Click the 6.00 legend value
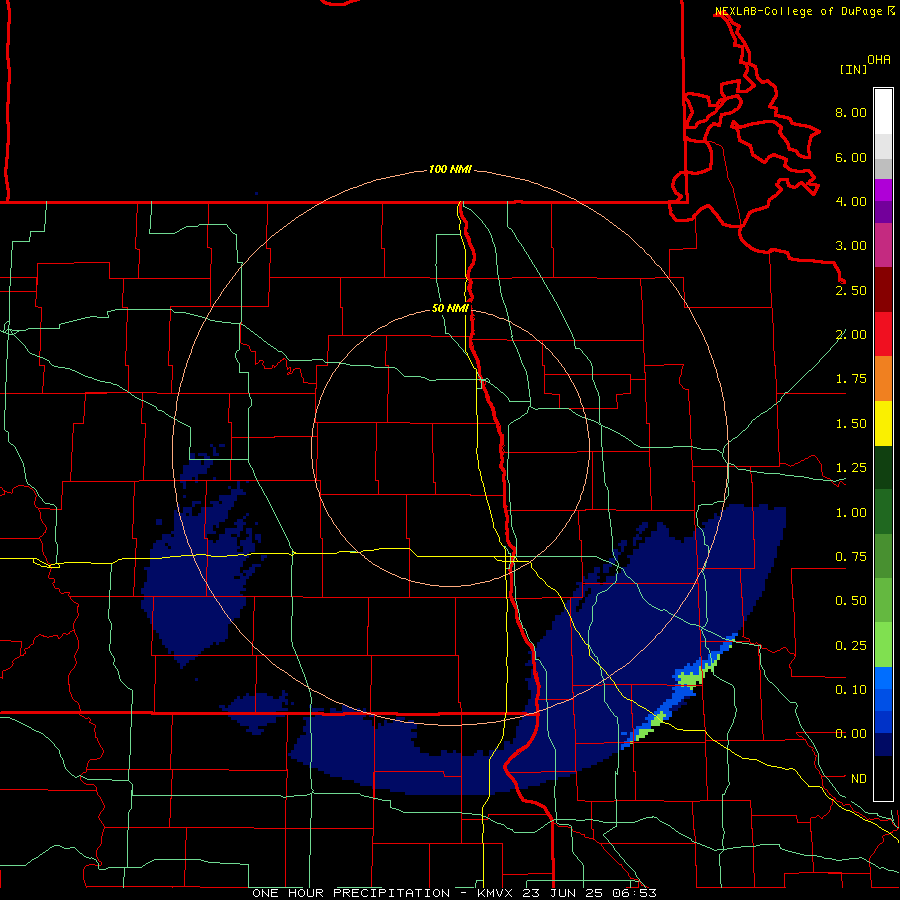Image resolution: width=900 pixels, height=900 pixels. 851,157
